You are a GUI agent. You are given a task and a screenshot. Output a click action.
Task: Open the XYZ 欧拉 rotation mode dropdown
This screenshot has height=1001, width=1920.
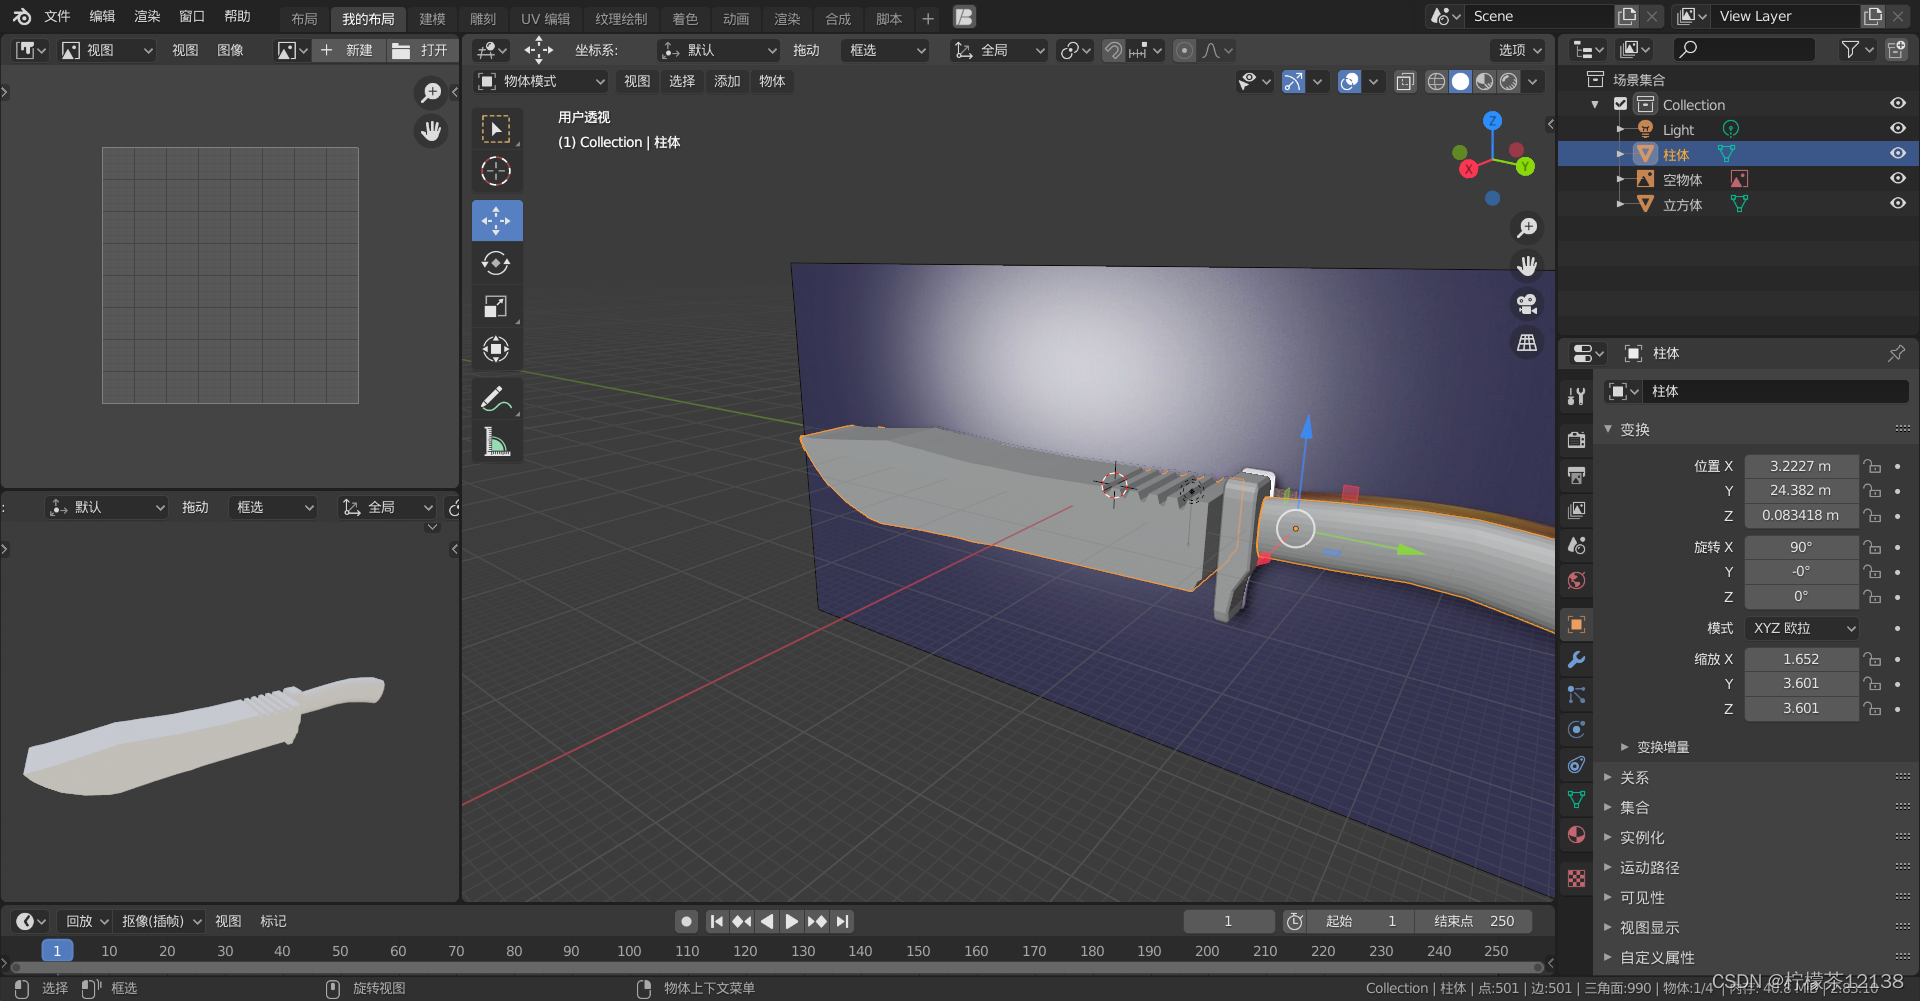[1802, 628]
